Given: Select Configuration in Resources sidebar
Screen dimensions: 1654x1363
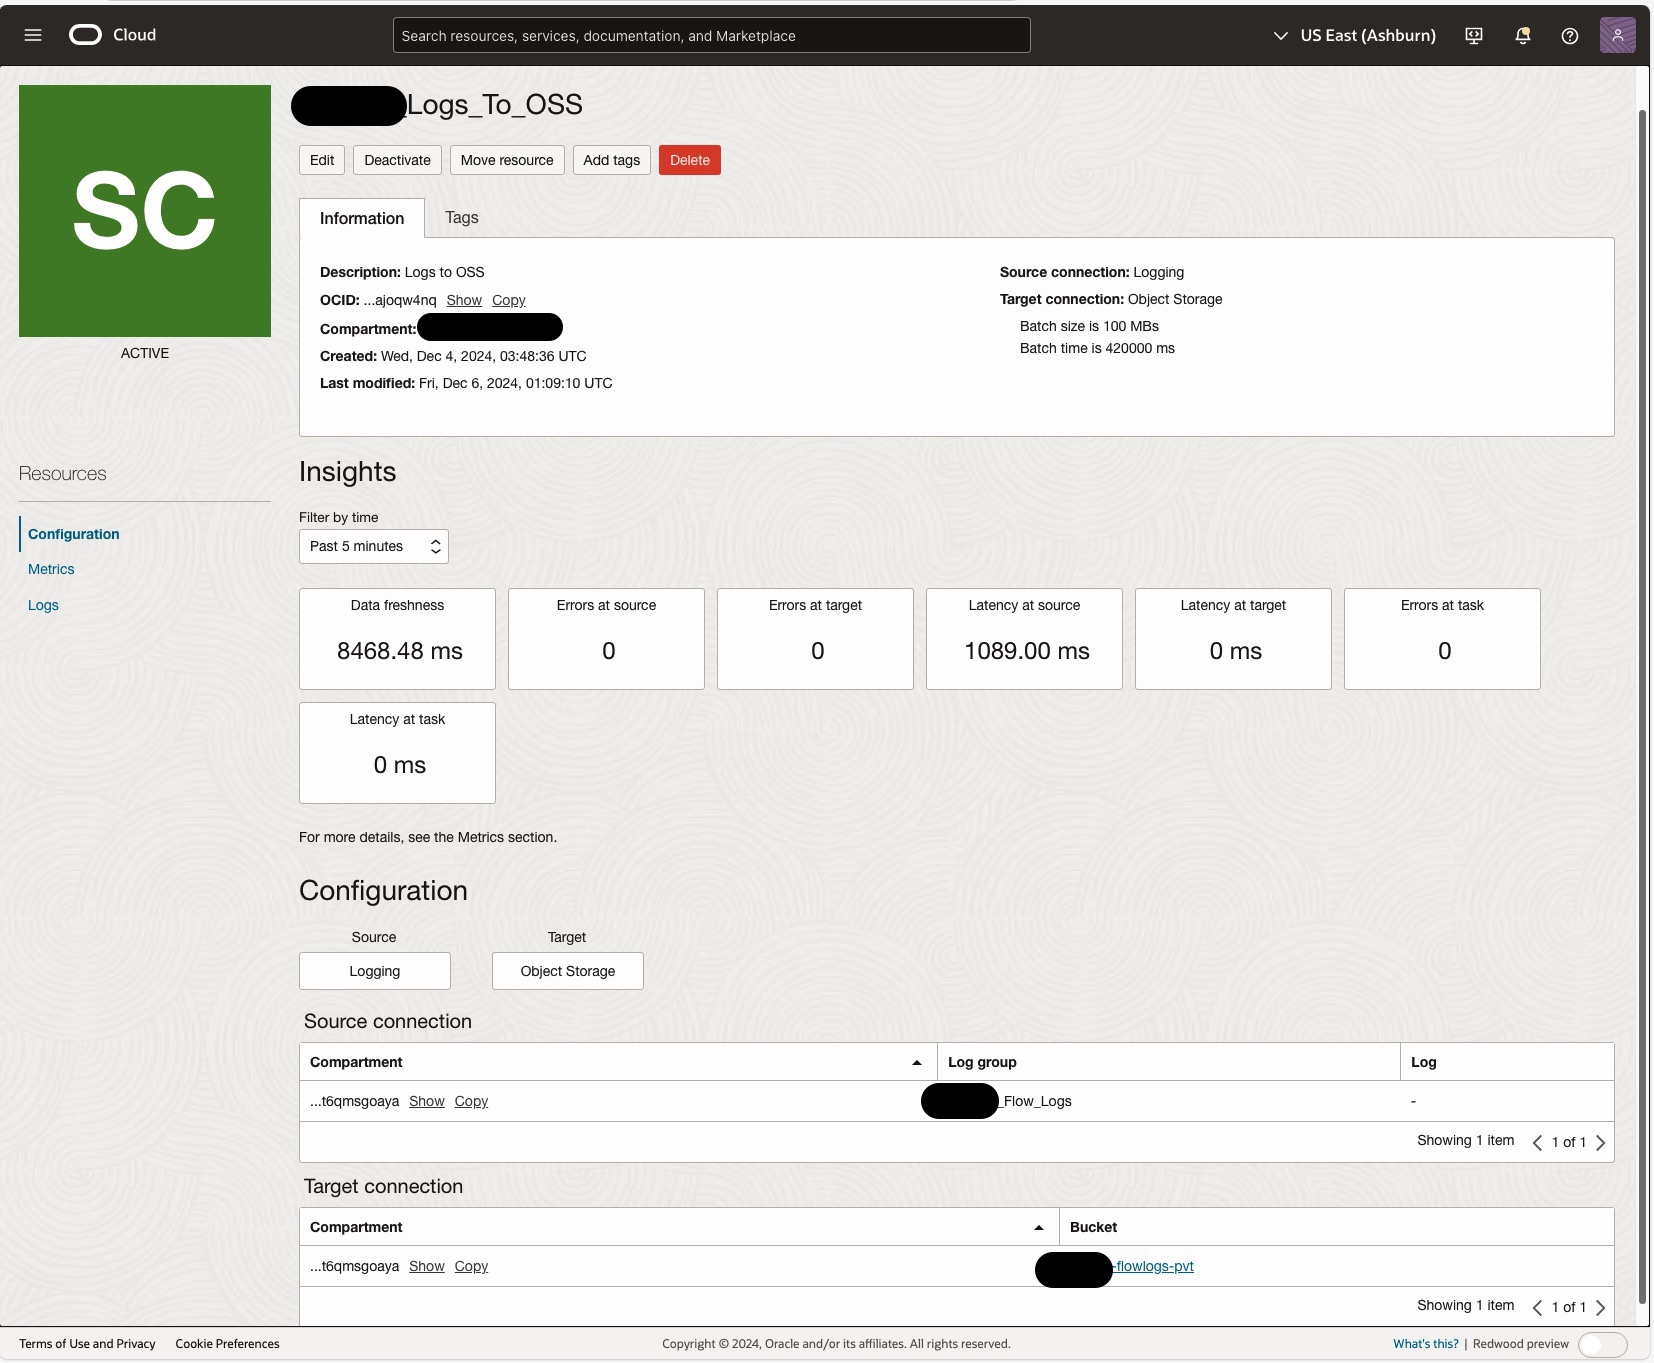Looking at the screenshot, I should [74, 534].
